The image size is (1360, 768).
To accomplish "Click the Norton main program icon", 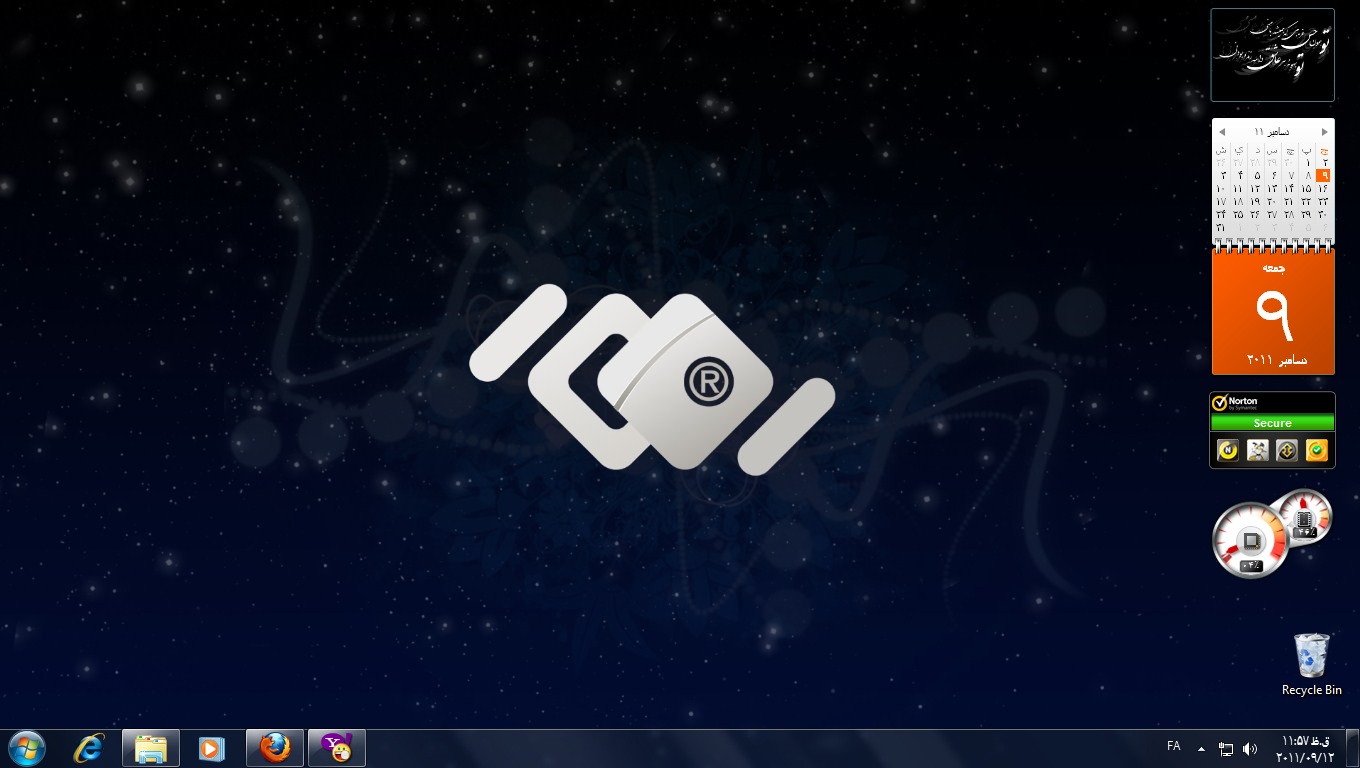I will click(1227, 451).
